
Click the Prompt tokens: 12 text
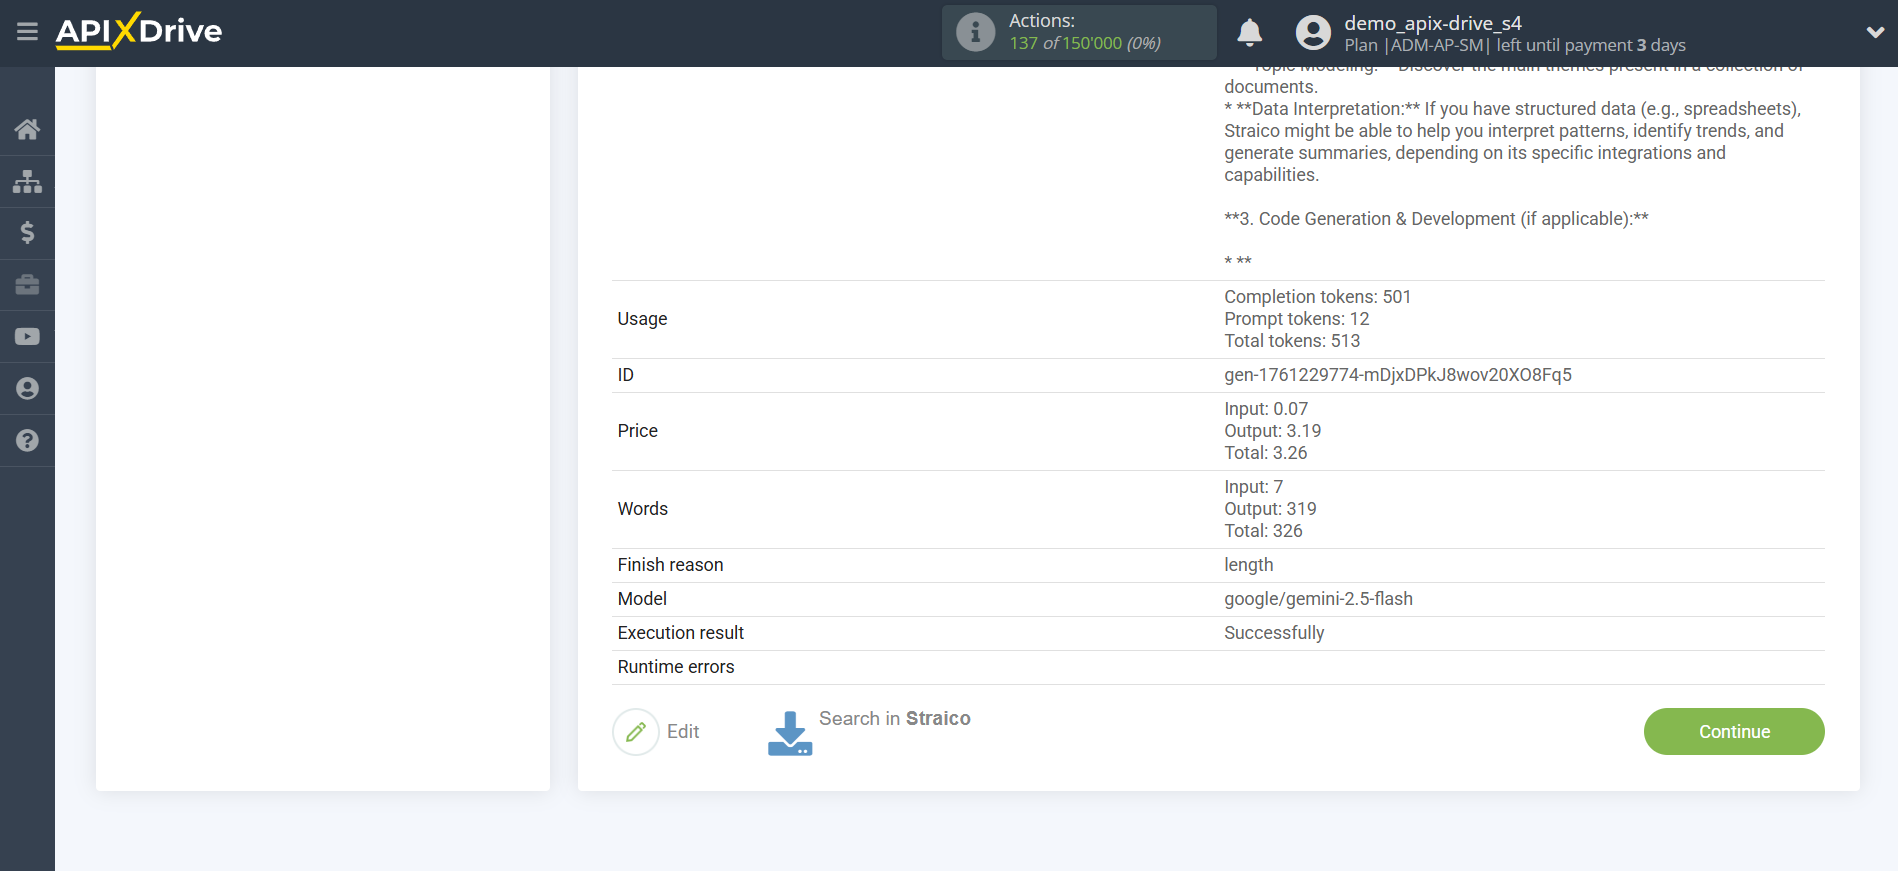point(1297,319)
